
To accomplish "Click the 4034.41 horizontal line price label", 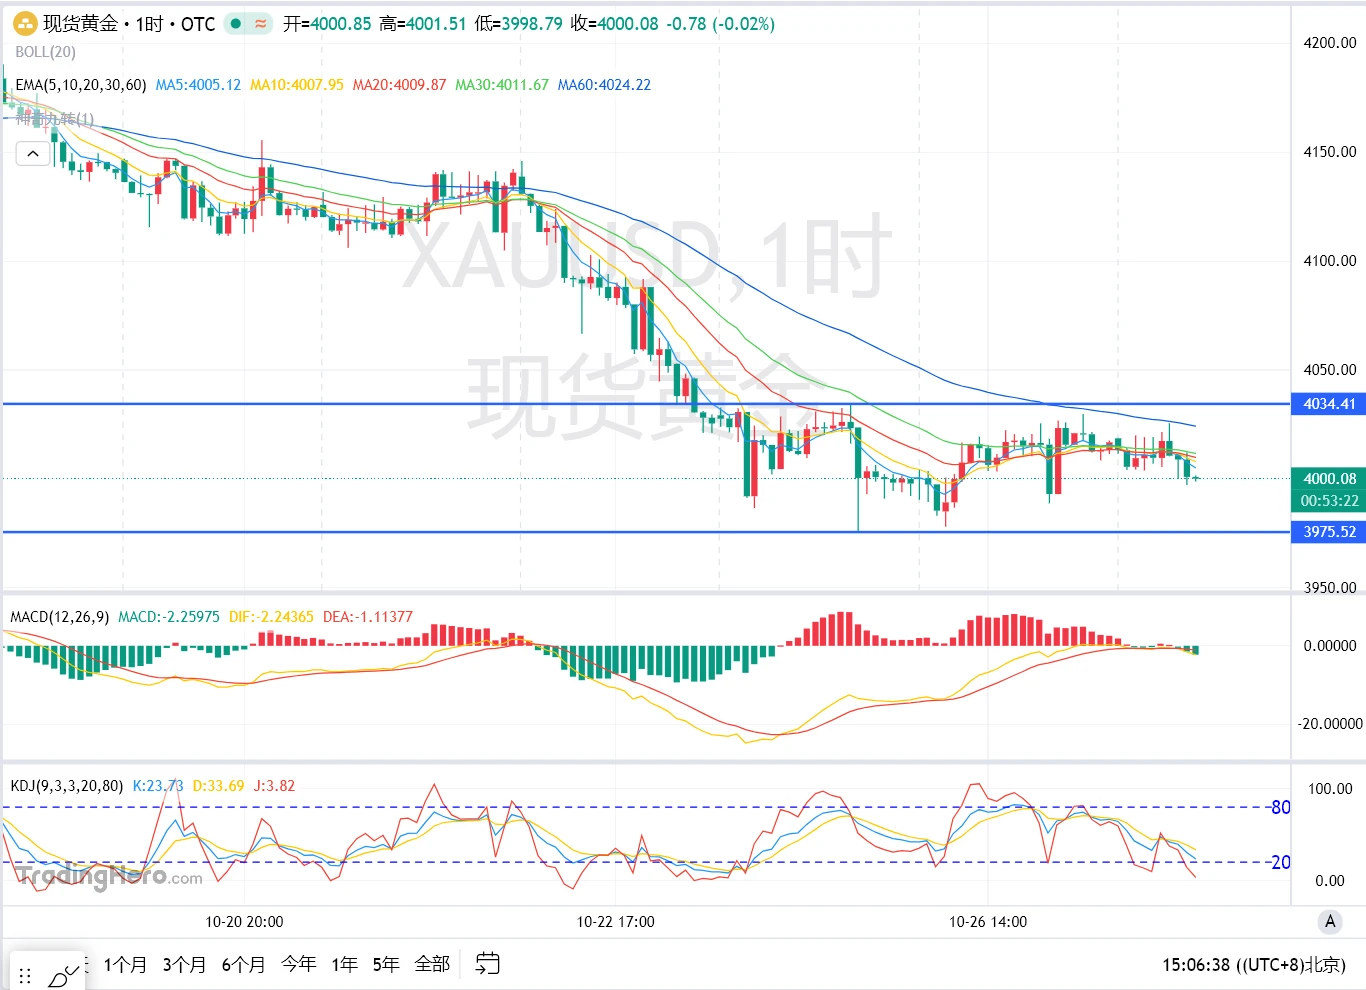I will click(x=1329, y=404).
